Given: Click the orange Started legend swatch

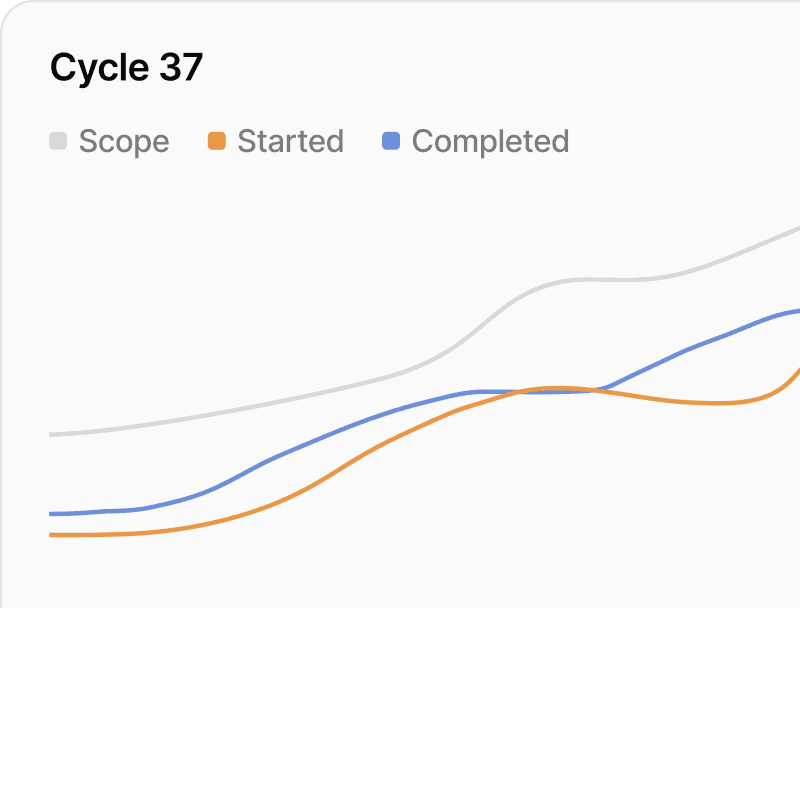Looking at the screenshot, I should 216,142.
